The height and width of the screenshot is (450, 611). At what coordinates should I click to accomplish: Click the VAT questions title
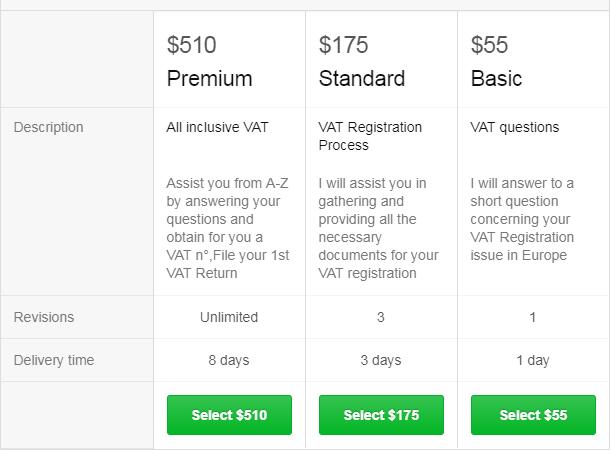coord(514,127)
